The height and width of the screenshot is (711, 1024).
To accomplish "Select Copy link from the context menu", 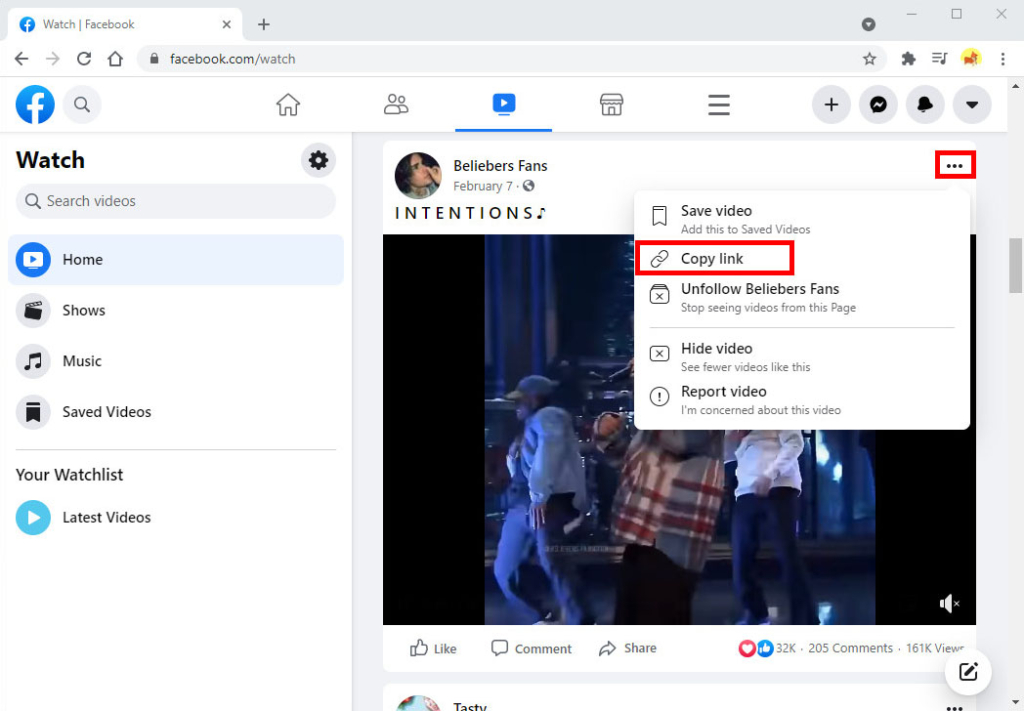I will tap(712, 258).
